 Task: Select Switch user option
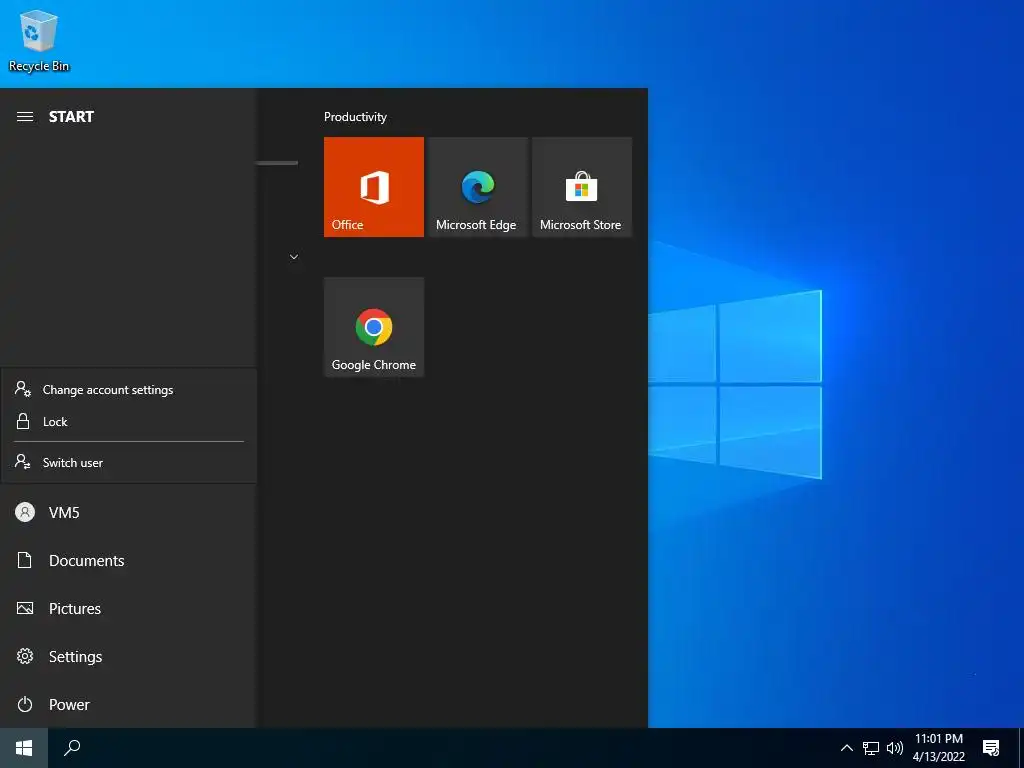click(x=129, y=462)
